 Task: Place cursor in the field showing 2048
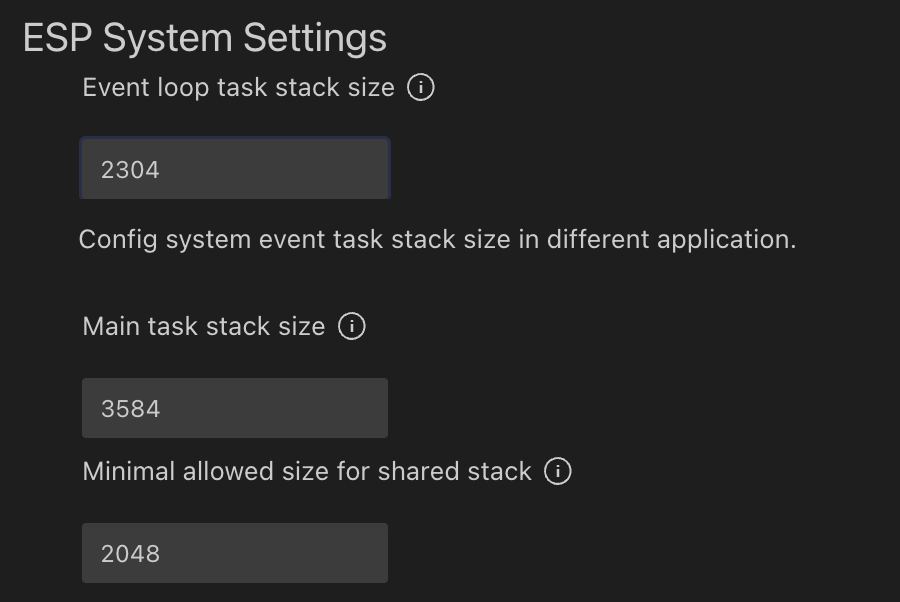coord(235,553)
